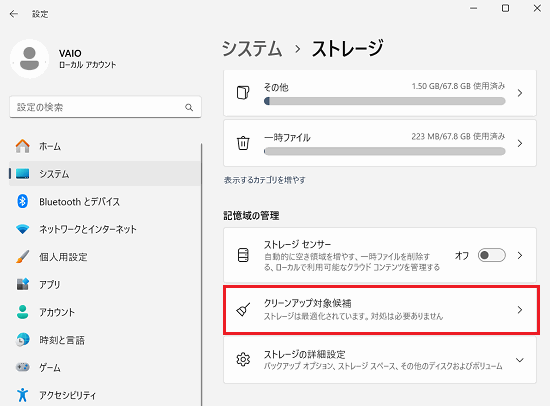The height and width of the screenshot is (406, 550).
Task: Click the Bluetooth icon in the sidebar
Action: (x=23, y=201)
